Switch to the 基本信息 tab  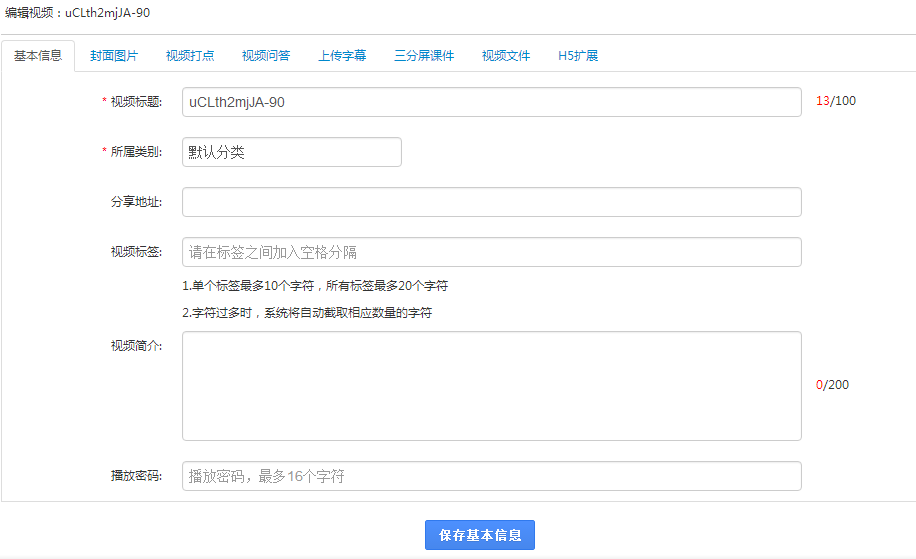38,56
